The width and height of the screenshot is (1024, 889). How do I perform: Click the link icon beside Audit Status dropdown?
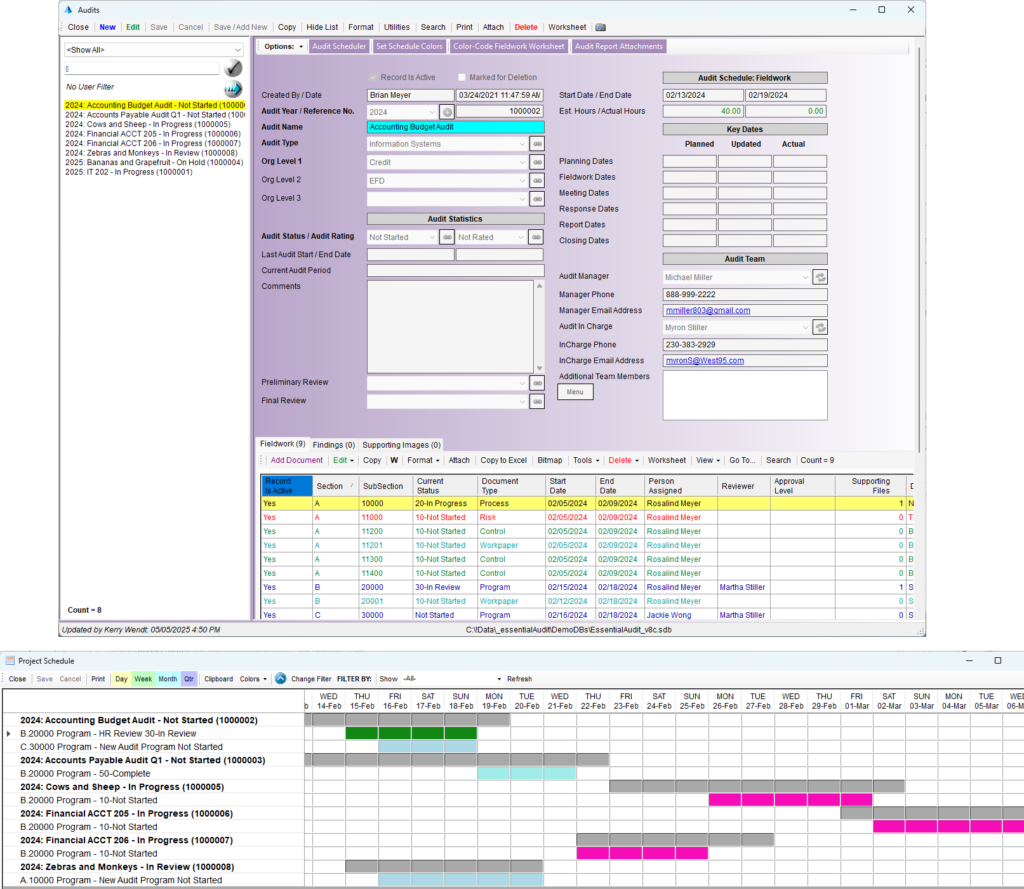[x=447, y=237]
